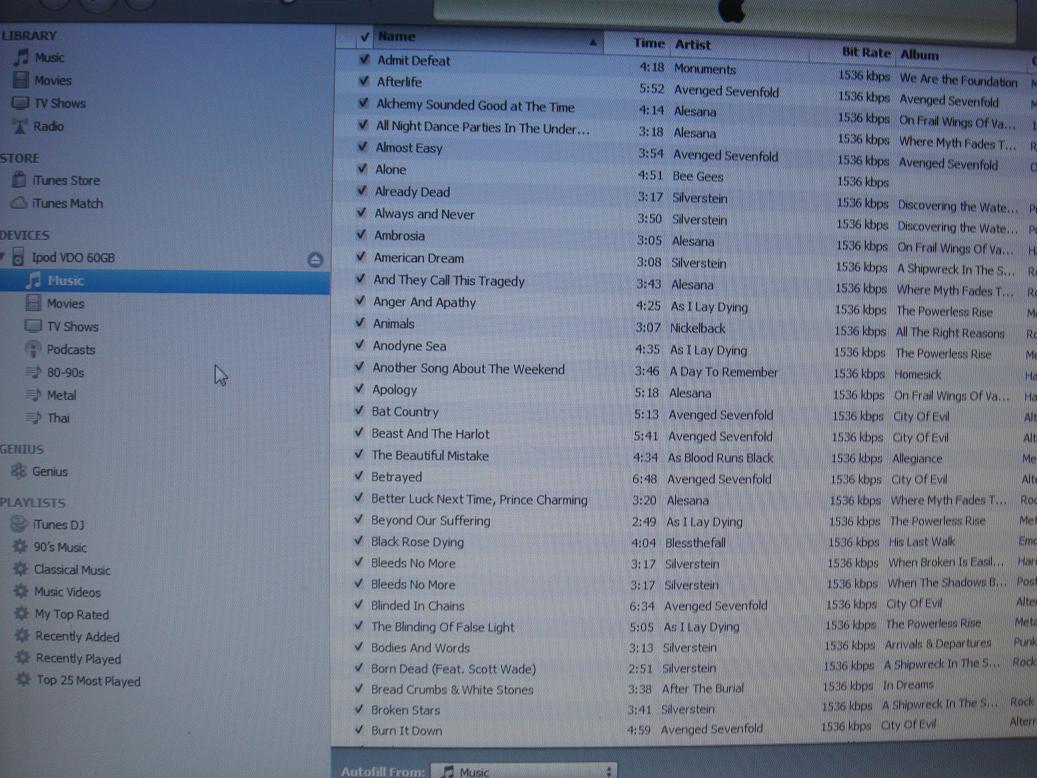Screen dimensions: 1037x778
Task: Open the Autofill From Music dropdown
Action: pos(524,771)
